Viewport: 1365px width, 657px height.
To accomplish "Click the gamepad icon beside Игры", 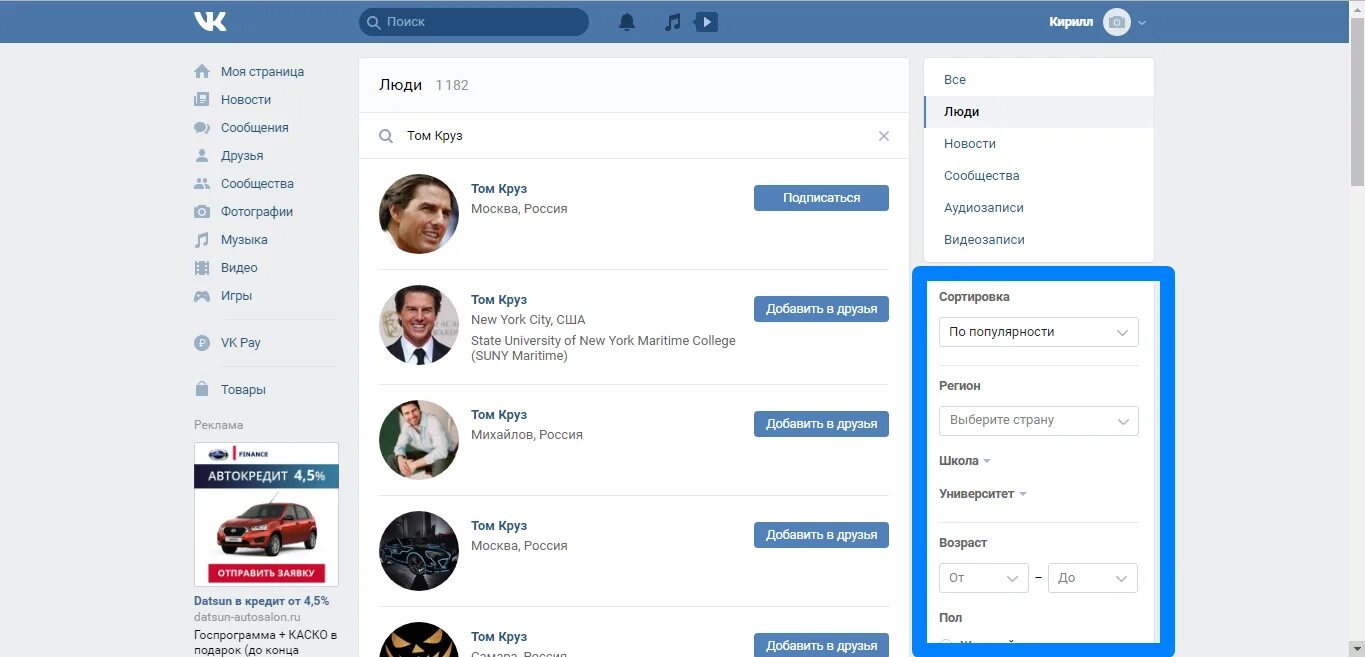I will point(202,296).
